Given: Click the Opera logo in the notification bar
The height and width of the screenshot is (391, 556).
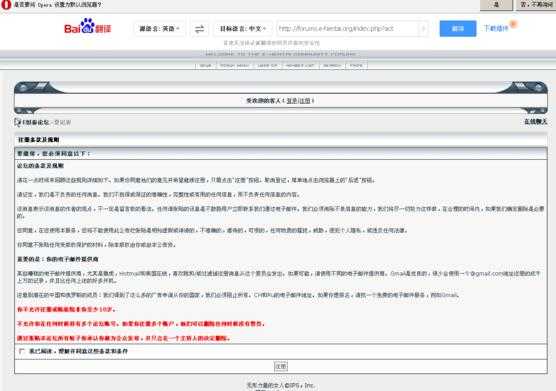Looking at the screenshot, I should [6, 5].
